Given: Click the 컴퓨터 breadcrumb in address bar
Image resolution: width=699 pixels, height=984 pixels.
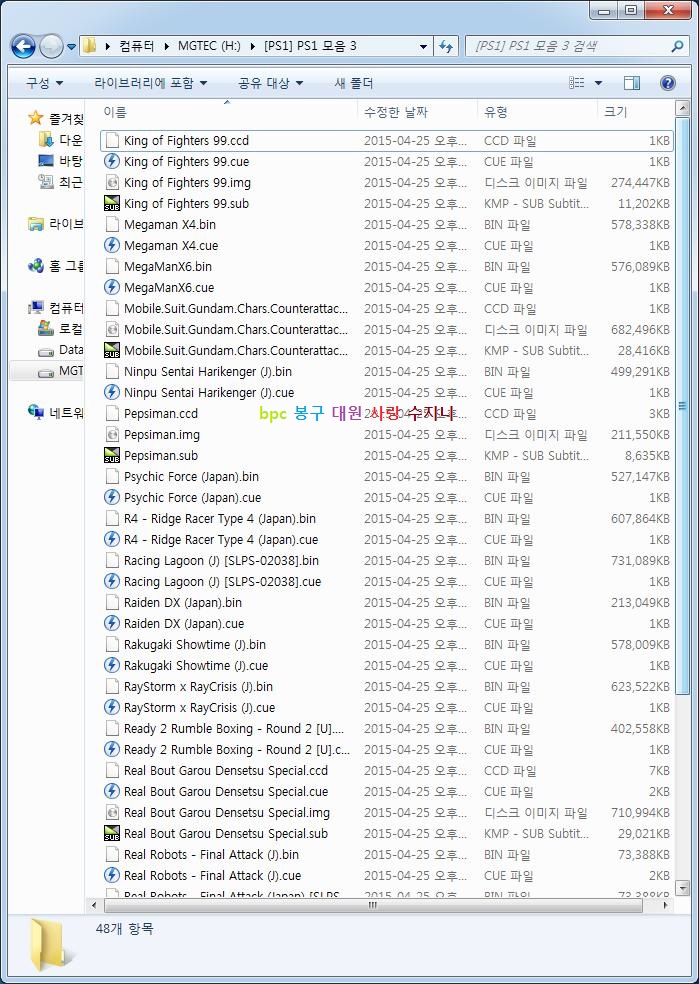Looking at the screenshot, I should pyautogui.click(x=136, y=46).
